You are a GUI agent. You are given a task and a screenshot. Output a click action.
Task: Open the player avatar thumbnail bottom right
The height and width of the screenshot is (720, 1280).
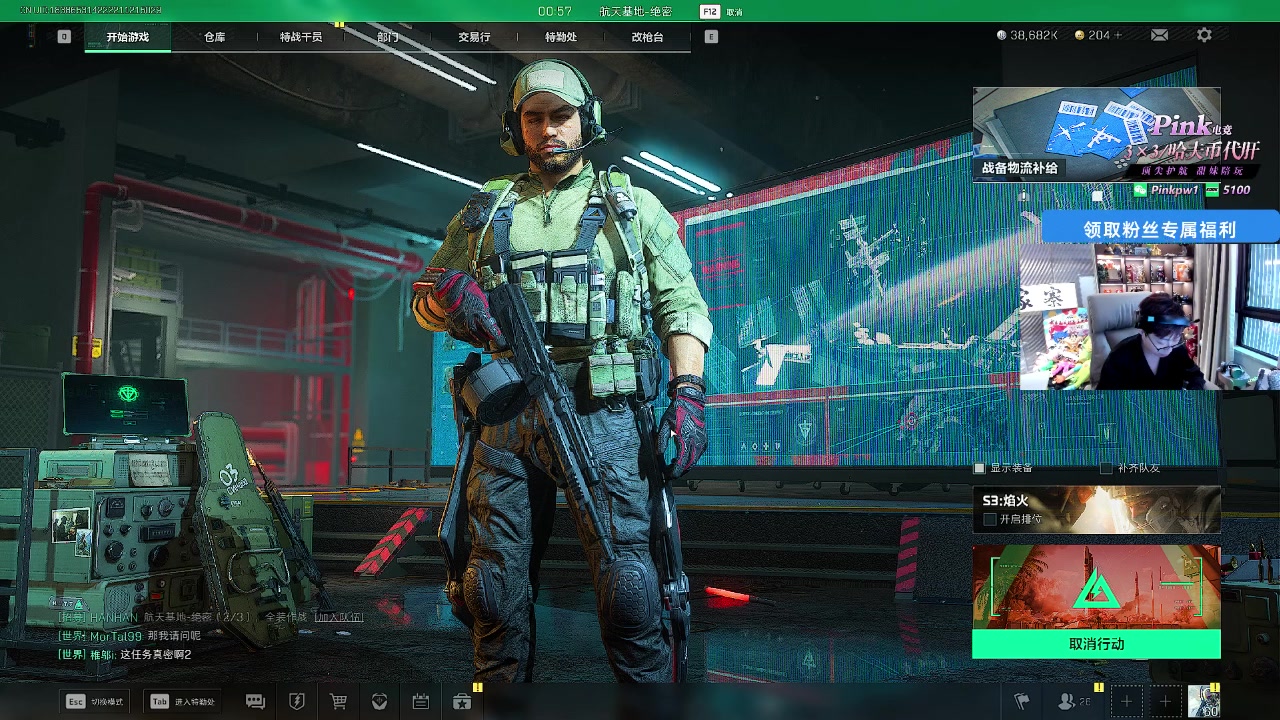tap(1203, 701)
